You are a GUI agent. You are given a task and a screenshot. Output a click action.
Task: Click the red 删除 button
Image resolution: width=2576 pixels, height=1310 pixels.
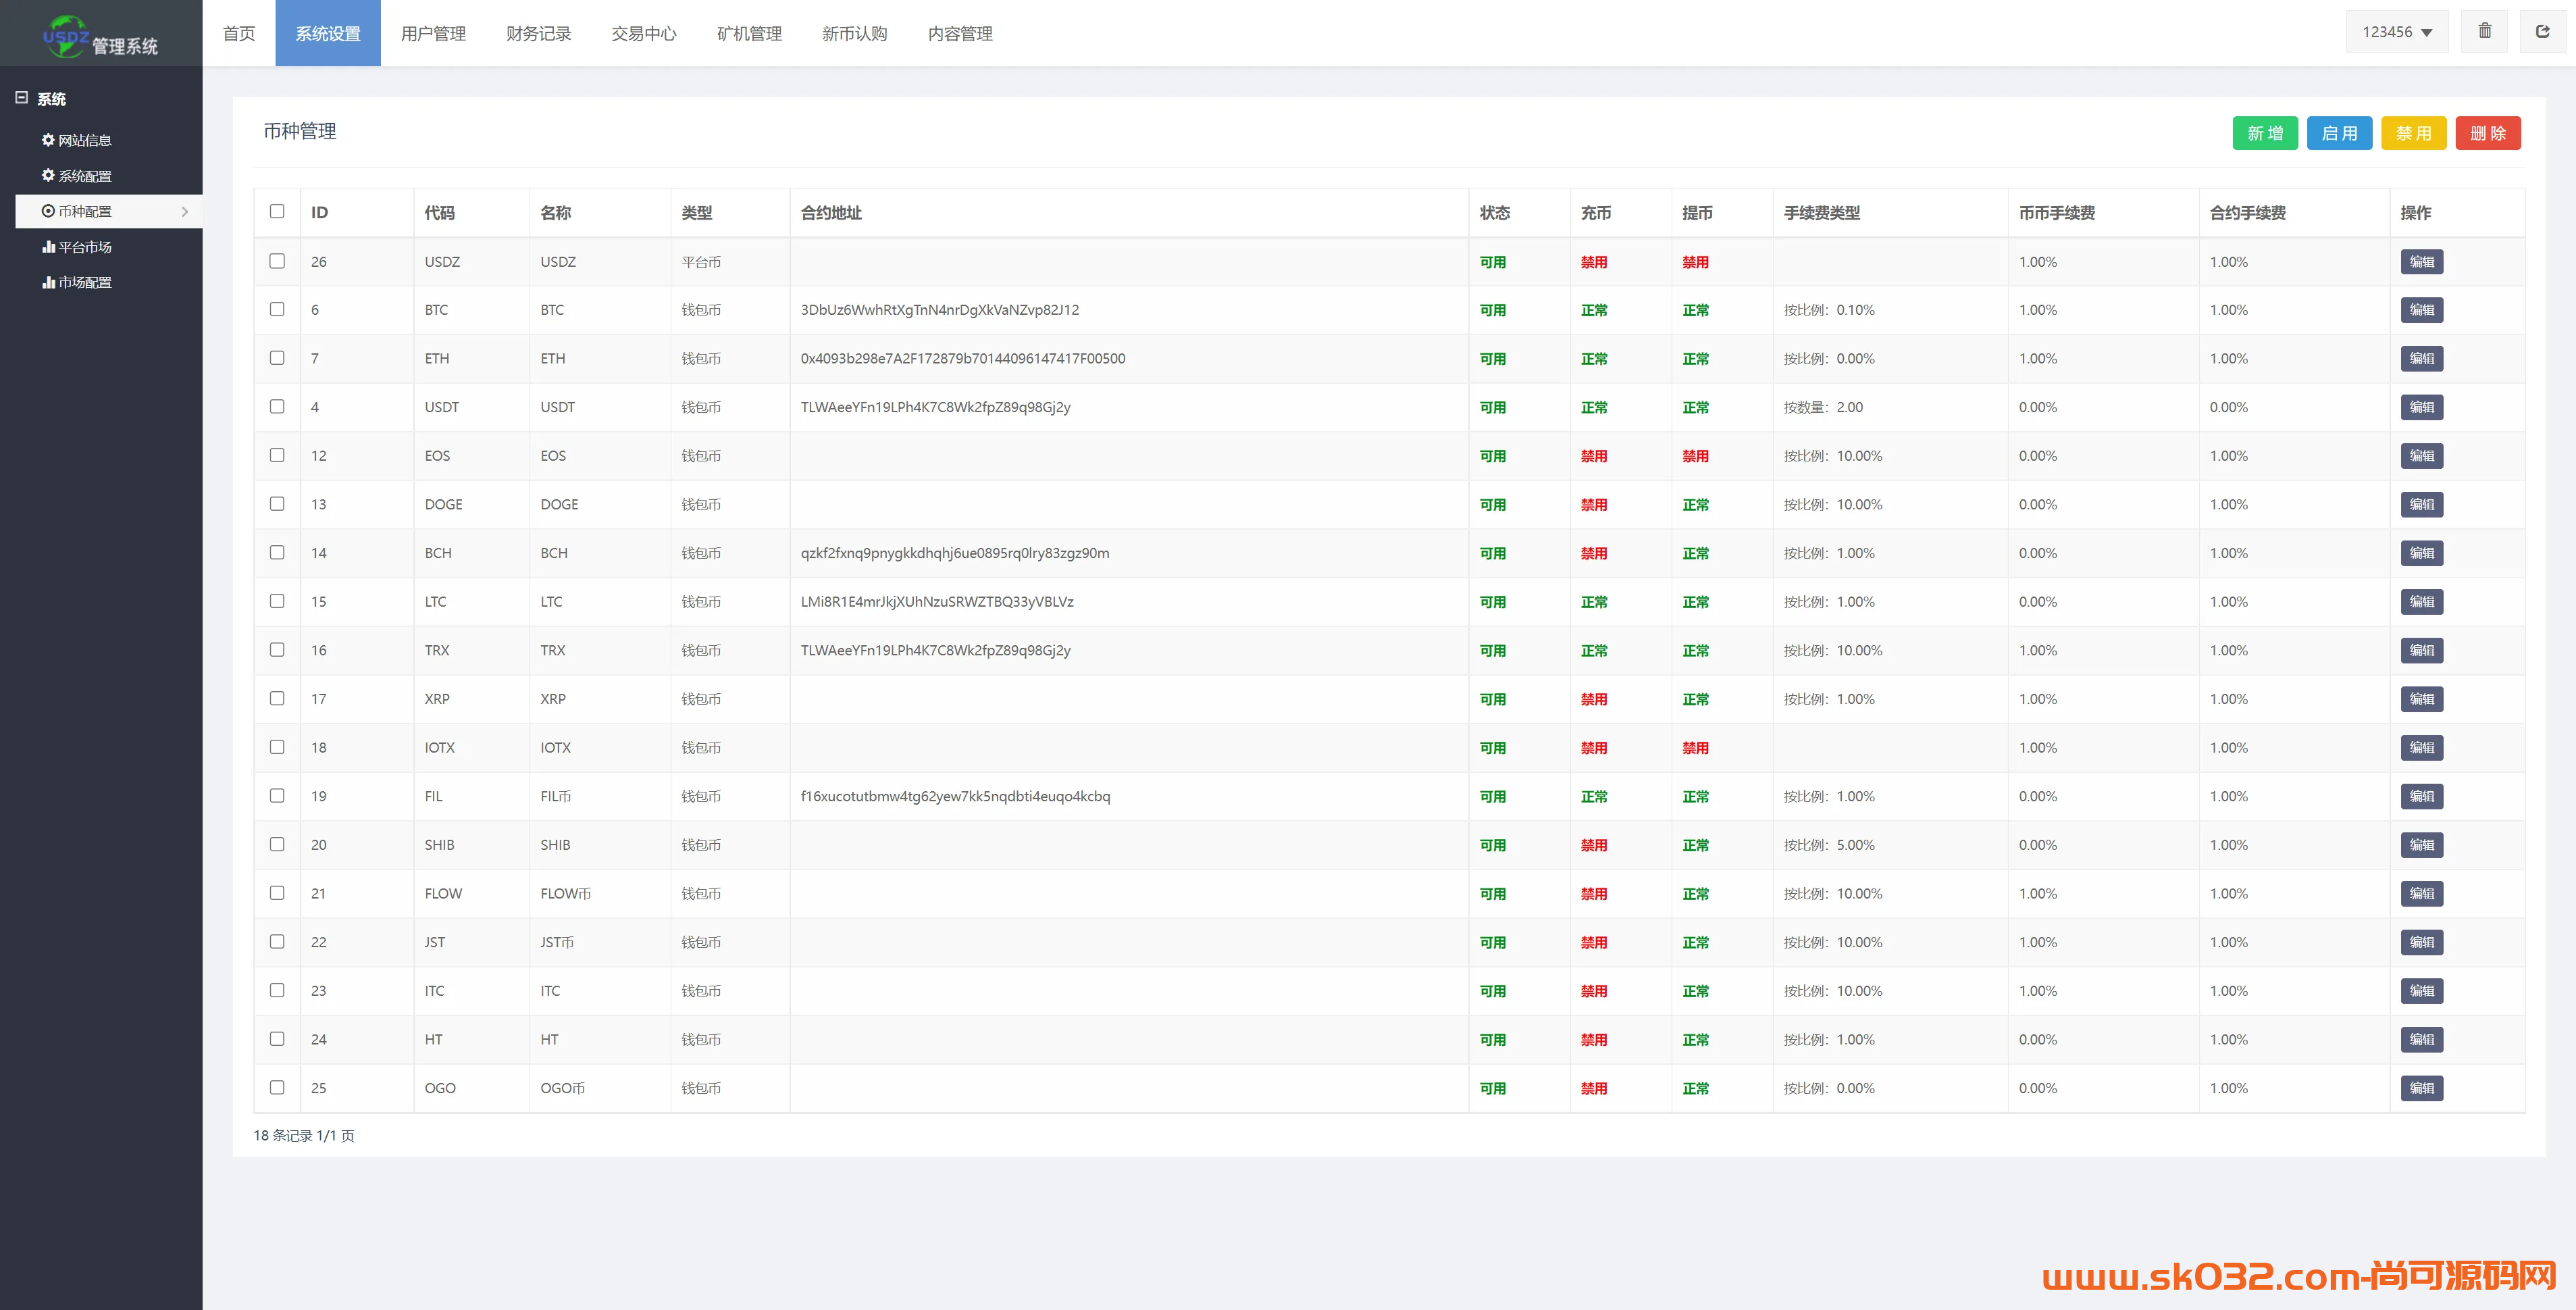tap(2488, 133)
